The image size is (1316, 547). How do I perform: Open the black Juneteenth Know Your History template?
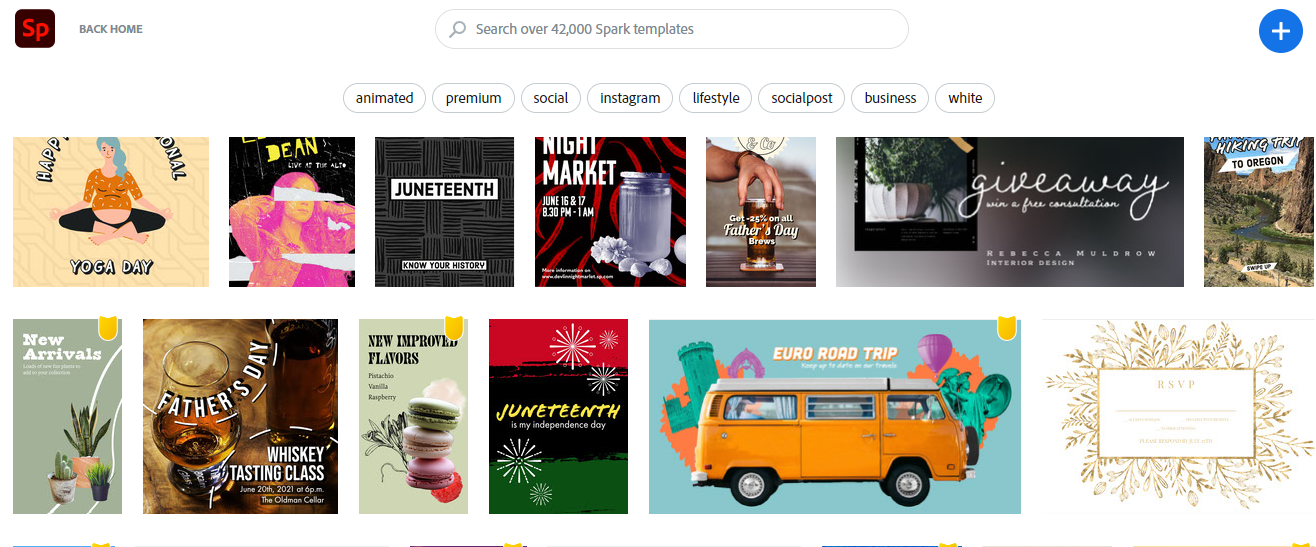(x=444, y=212)
